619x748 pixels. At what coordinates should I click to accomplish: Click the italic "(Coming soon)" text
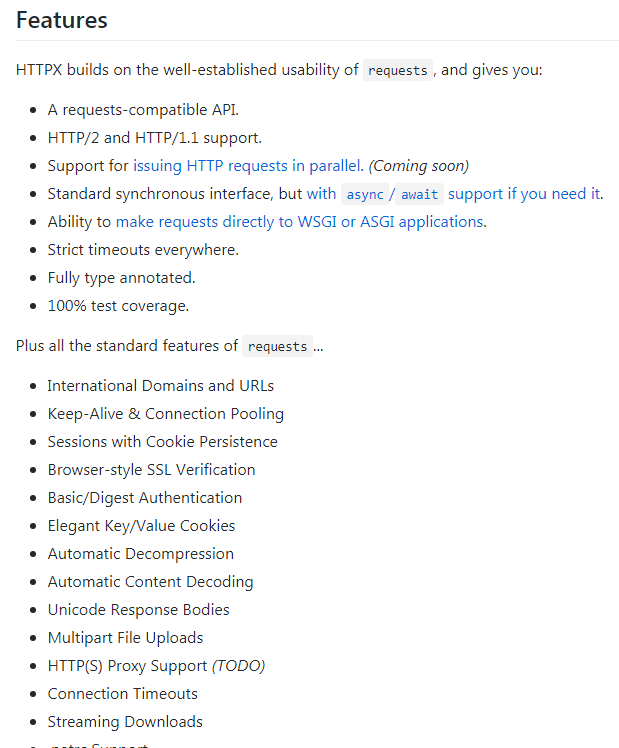click(419, 166)
